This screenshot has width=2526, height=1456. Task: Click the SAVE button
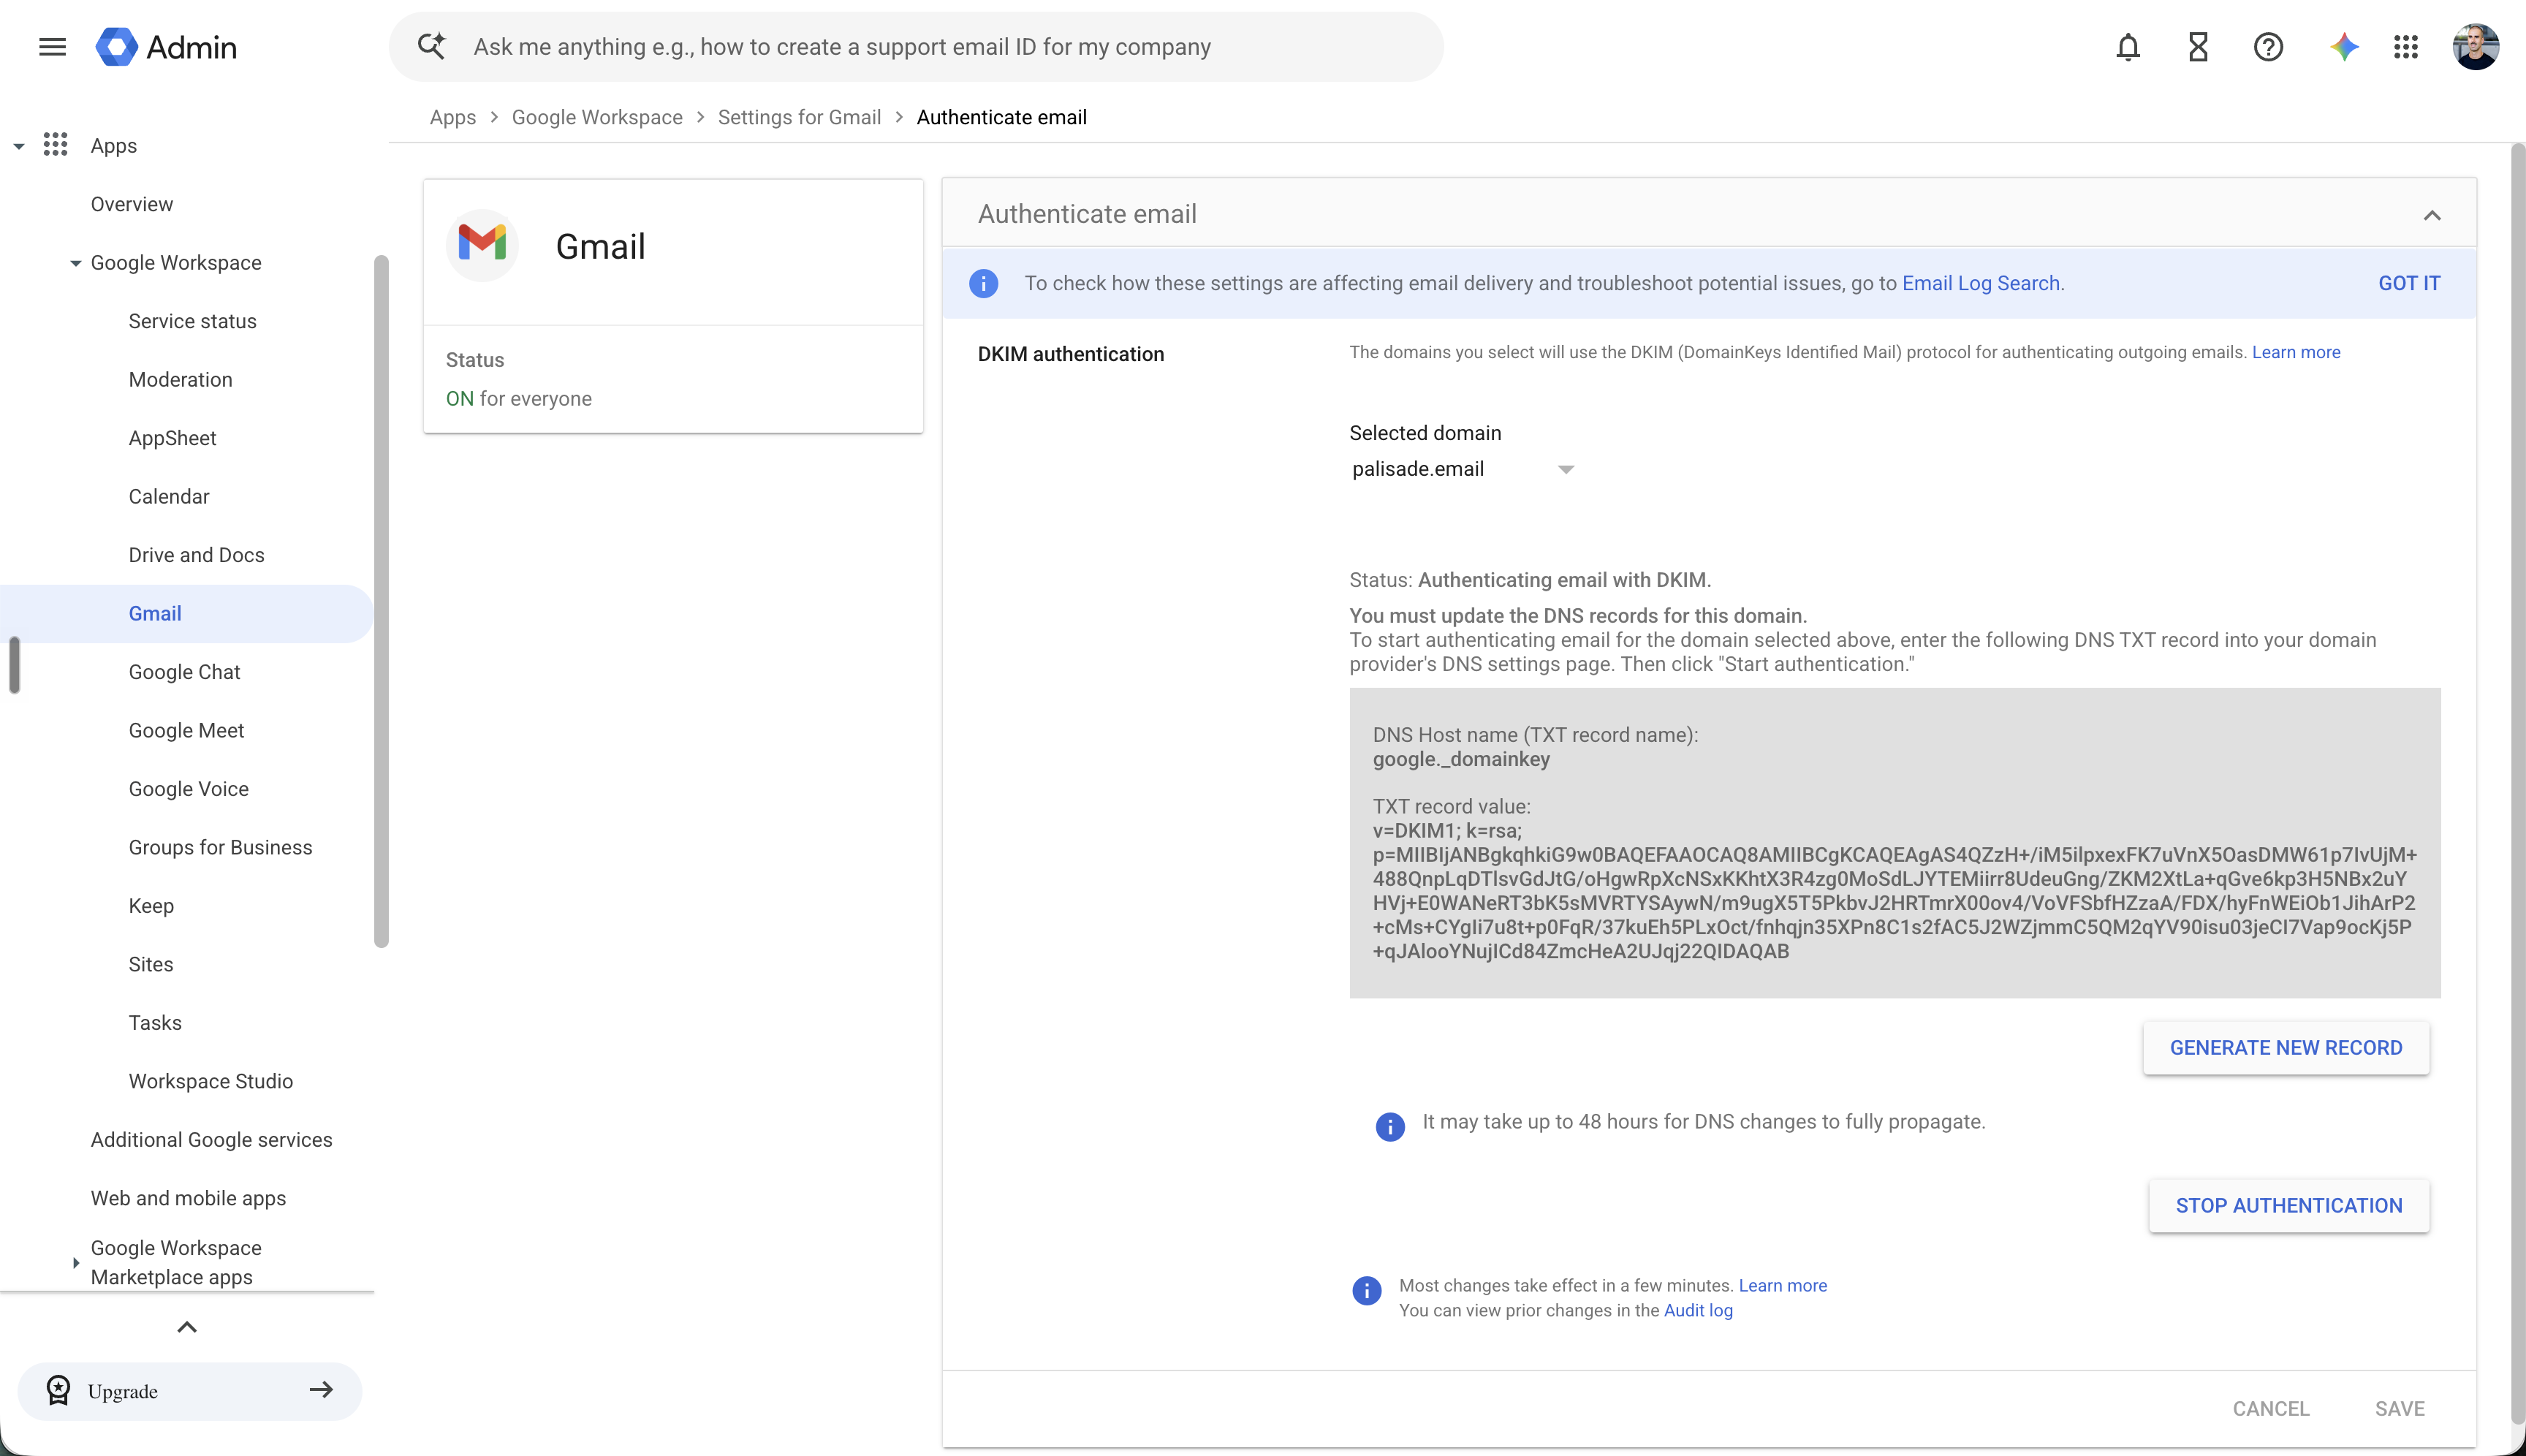pyautogui.click(x=2399, y=1409)
